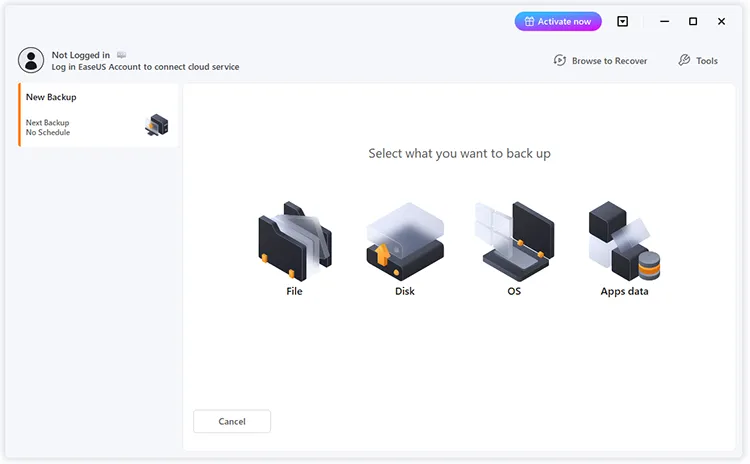Screen dimensions: 750x464
Task: Click the computer icon in New Backup card
Action: coord(156,126)
